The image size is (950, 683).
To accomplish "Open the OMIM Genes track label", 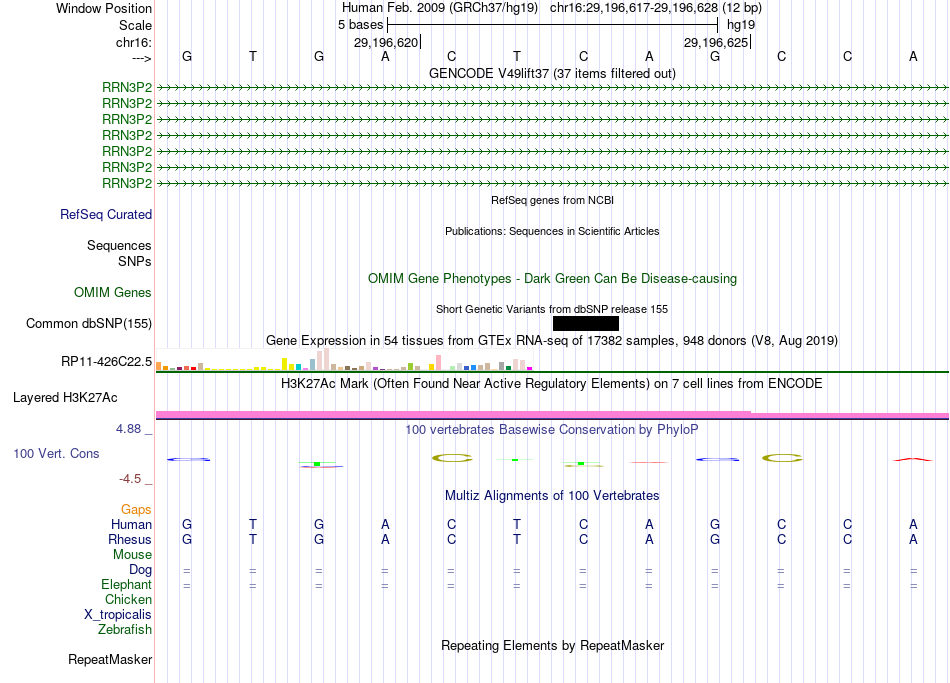I will 113,293.
